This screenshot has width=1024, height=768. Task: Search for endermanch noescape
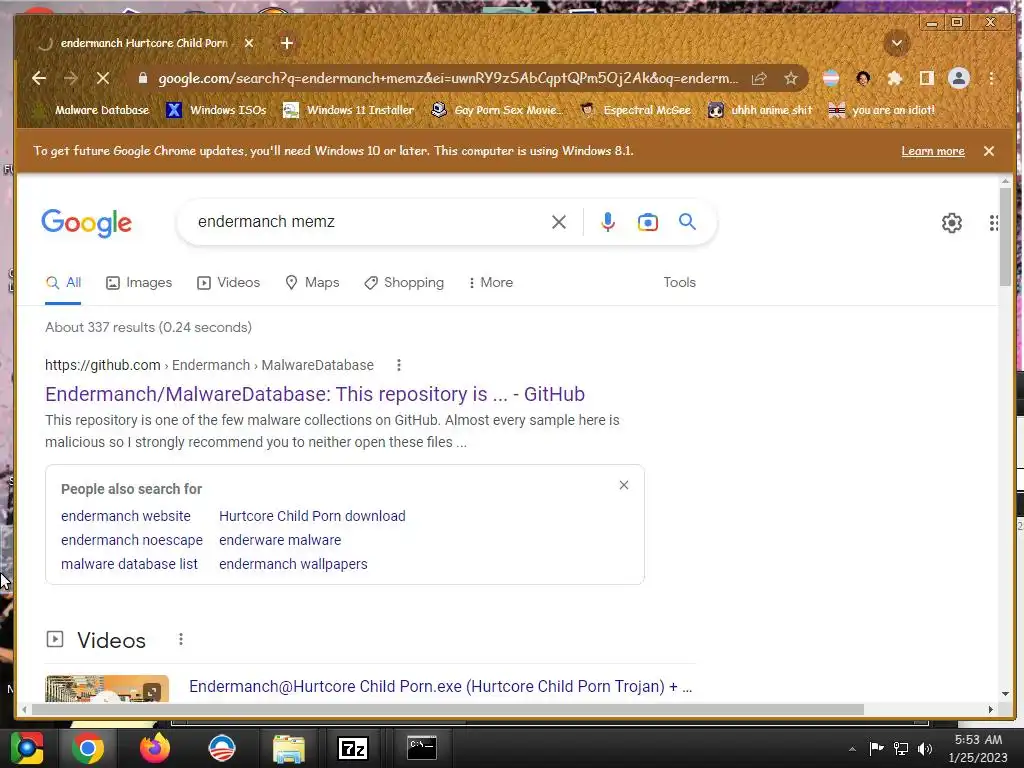coord(132,540)
